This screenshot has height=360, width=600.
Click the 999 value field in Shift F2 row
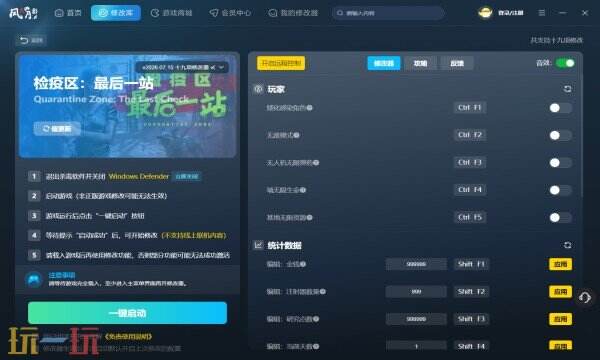(416, 292)
